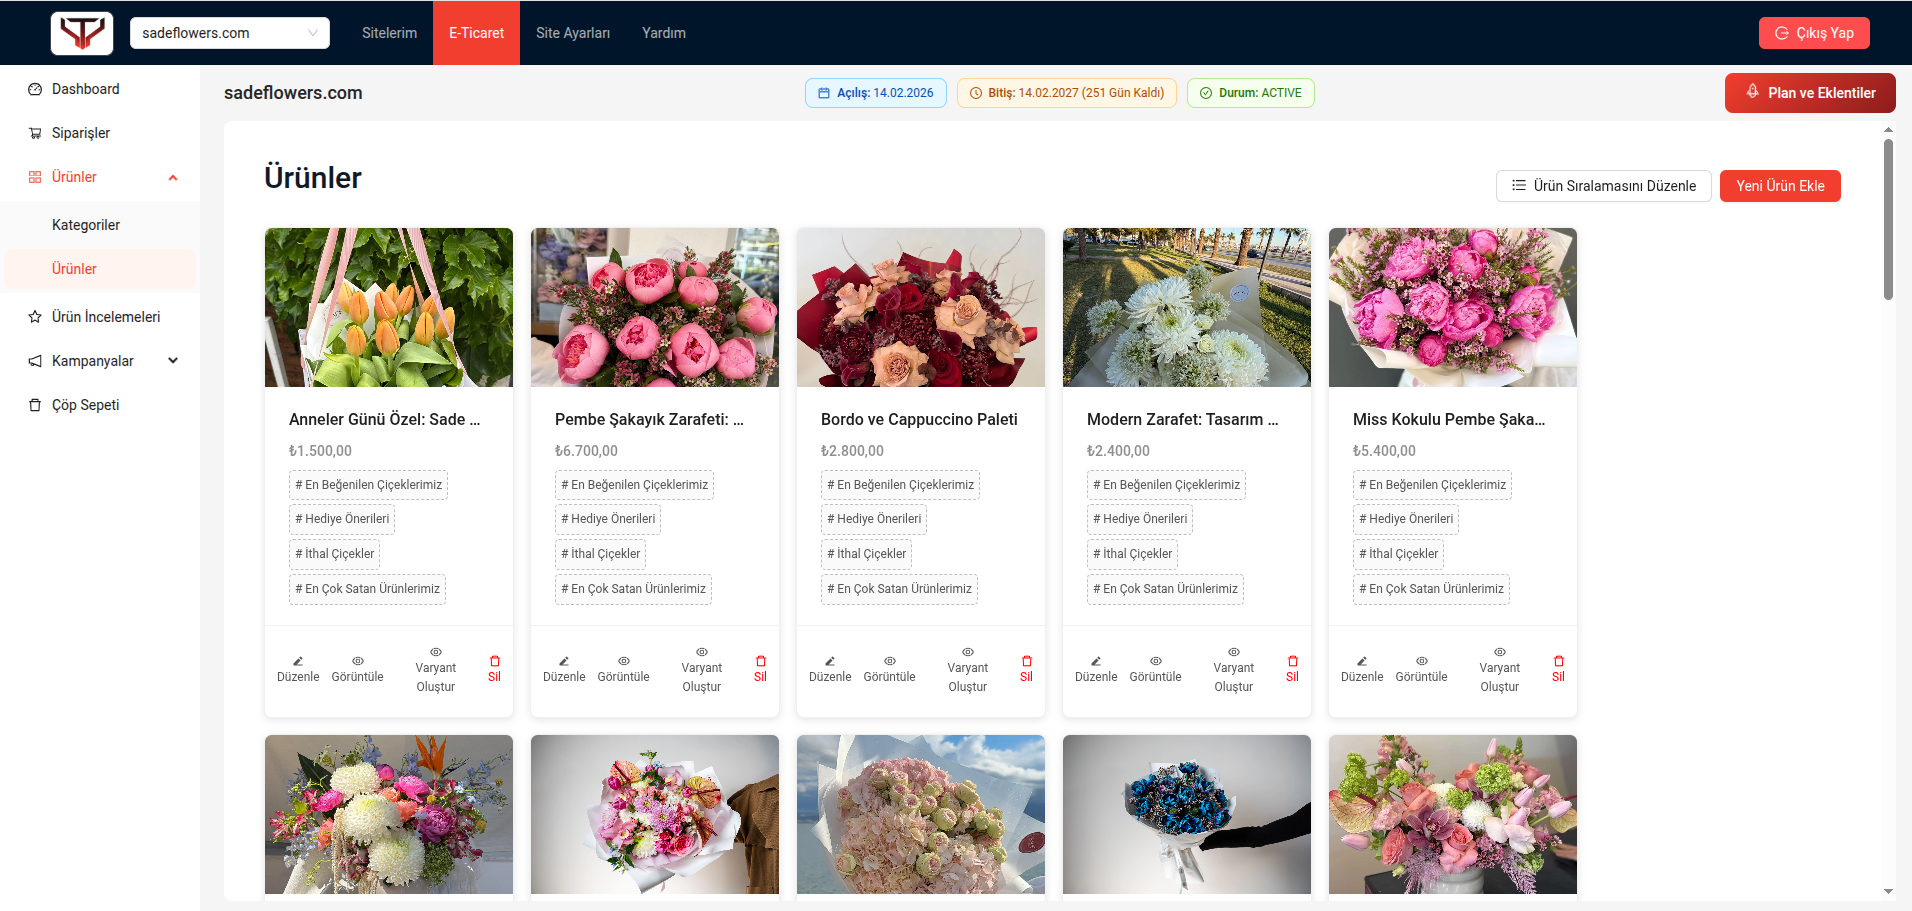Viewport: 1912px width, 911px height.
Task: Click the Çıkış Yap logout button
Action: click(1814, 33)
